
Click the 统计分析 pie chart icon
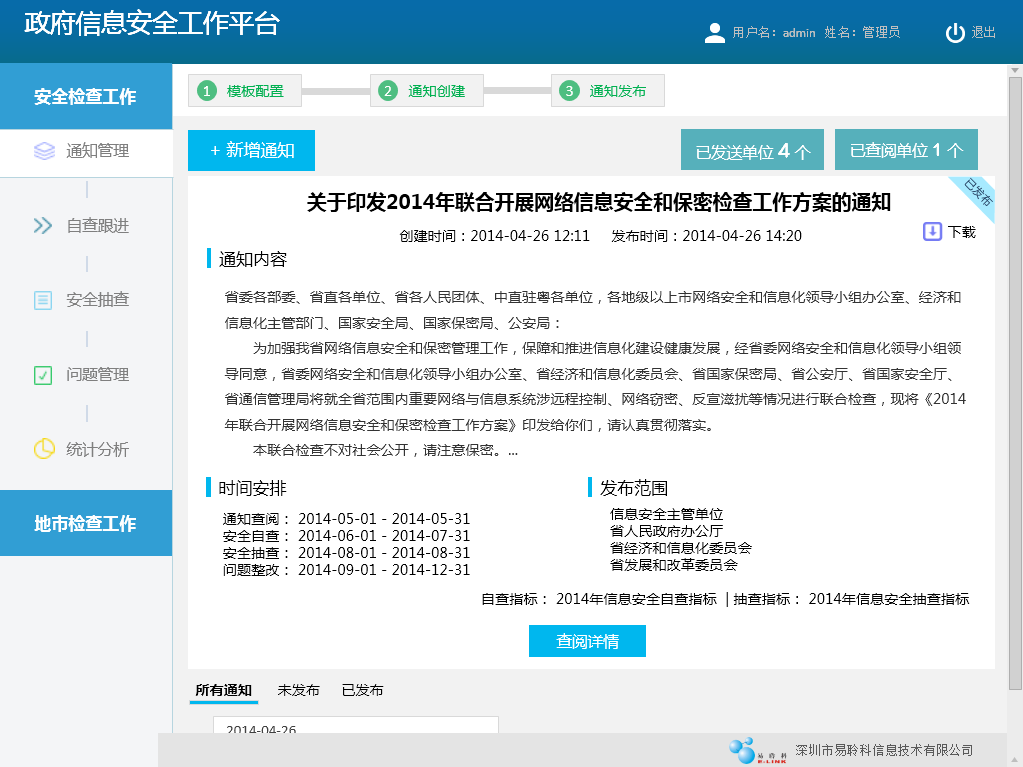(43, 450)
